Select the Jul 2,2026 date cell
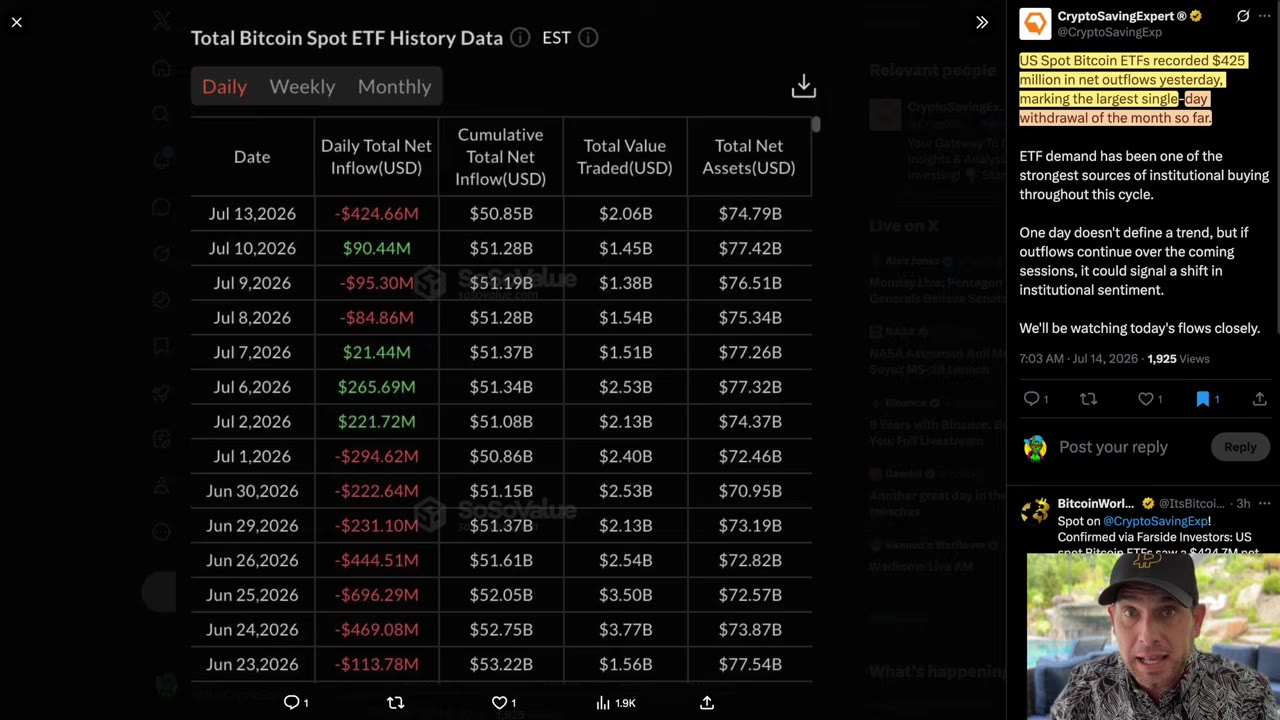1280x720 pixels. click(252, 422)
